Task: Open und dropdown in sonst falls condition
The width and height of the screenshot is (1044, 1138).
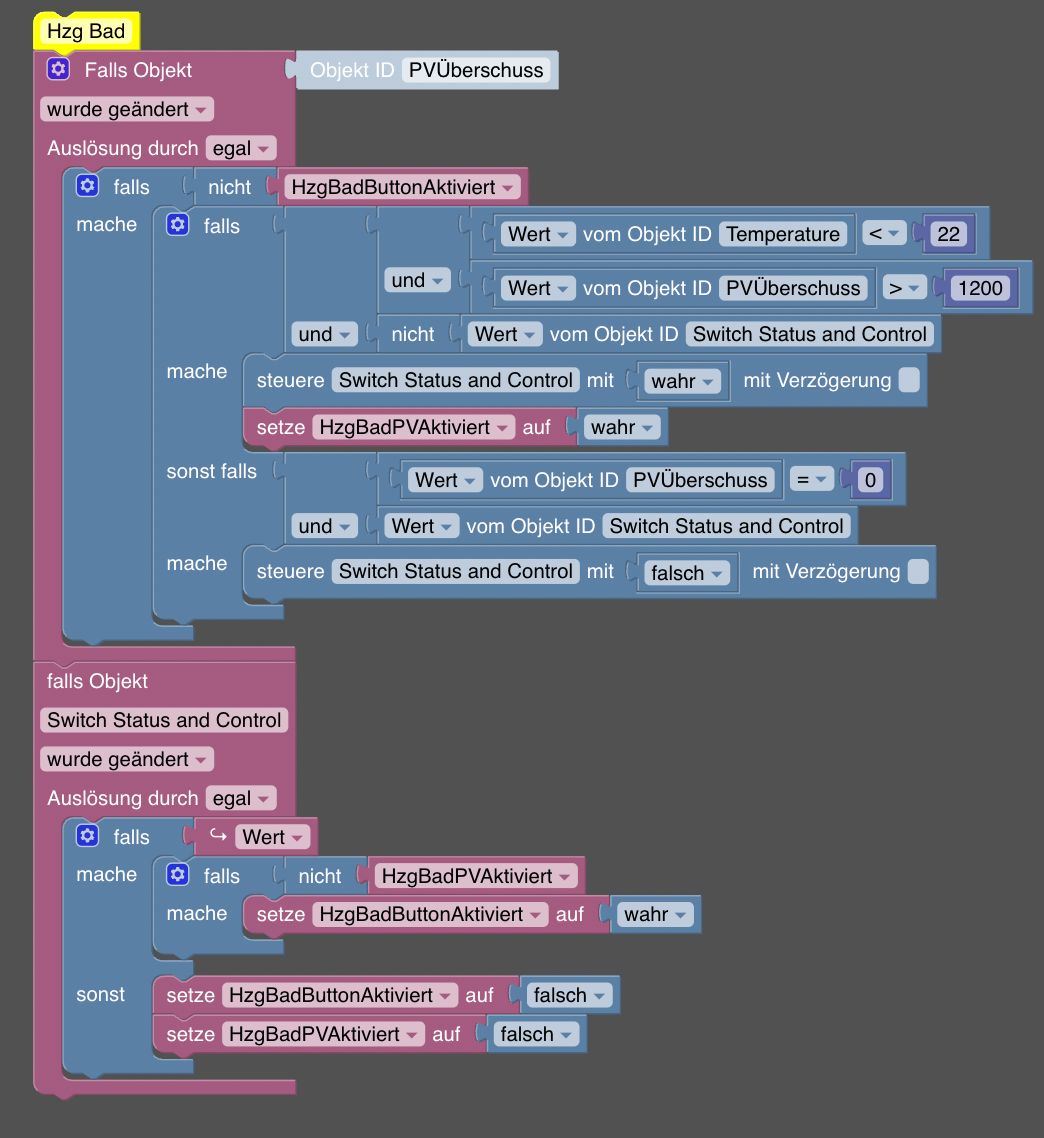Action: 324,525
